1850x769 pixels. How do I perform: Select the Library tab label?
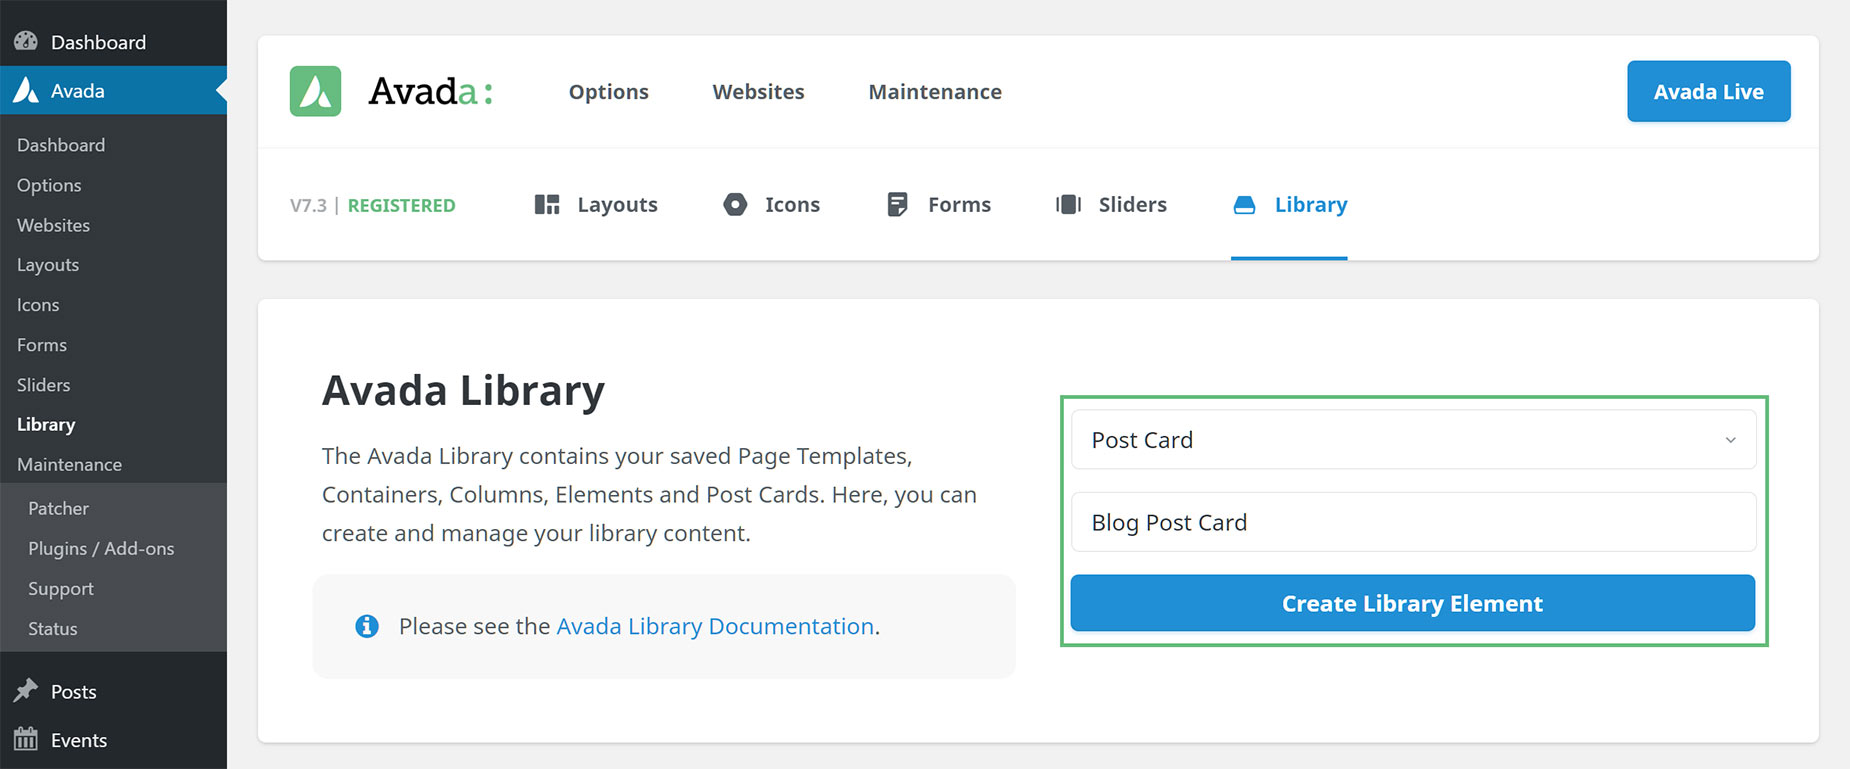pyautogui.click(x=1310, y=204)
